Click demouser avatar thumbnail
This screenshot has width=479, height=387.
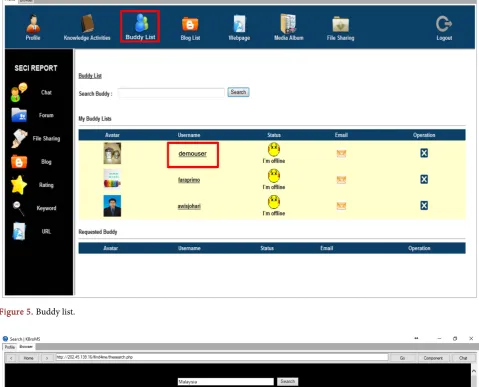(112, 153)
